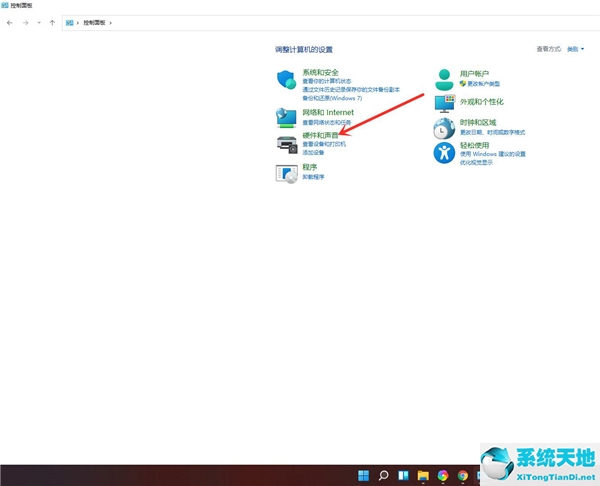This screenshot has height=486, width=600.
Task: Open taskbar Search magnifier
Action: pyautogui.click(x=383, y=475)
